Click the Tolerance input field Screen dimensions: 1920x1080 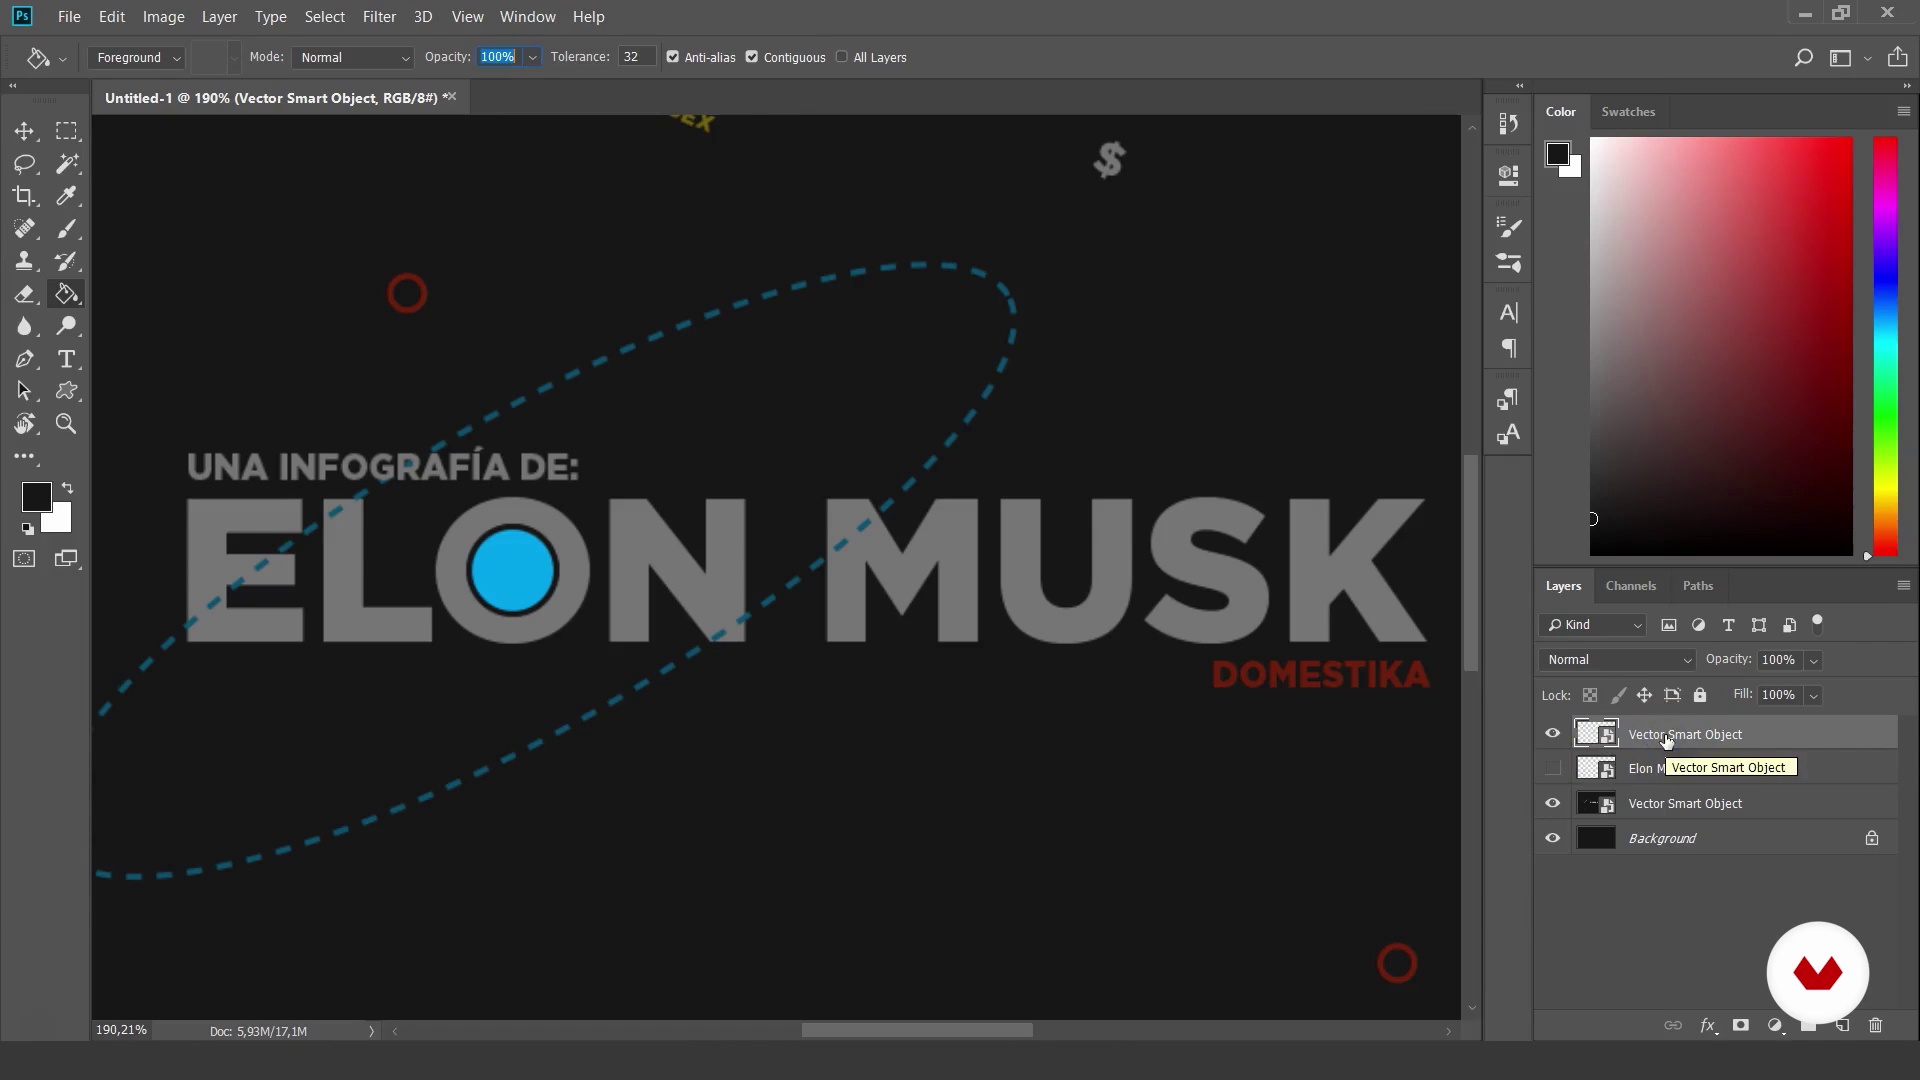pyautogui.click(x=636, y=57)
